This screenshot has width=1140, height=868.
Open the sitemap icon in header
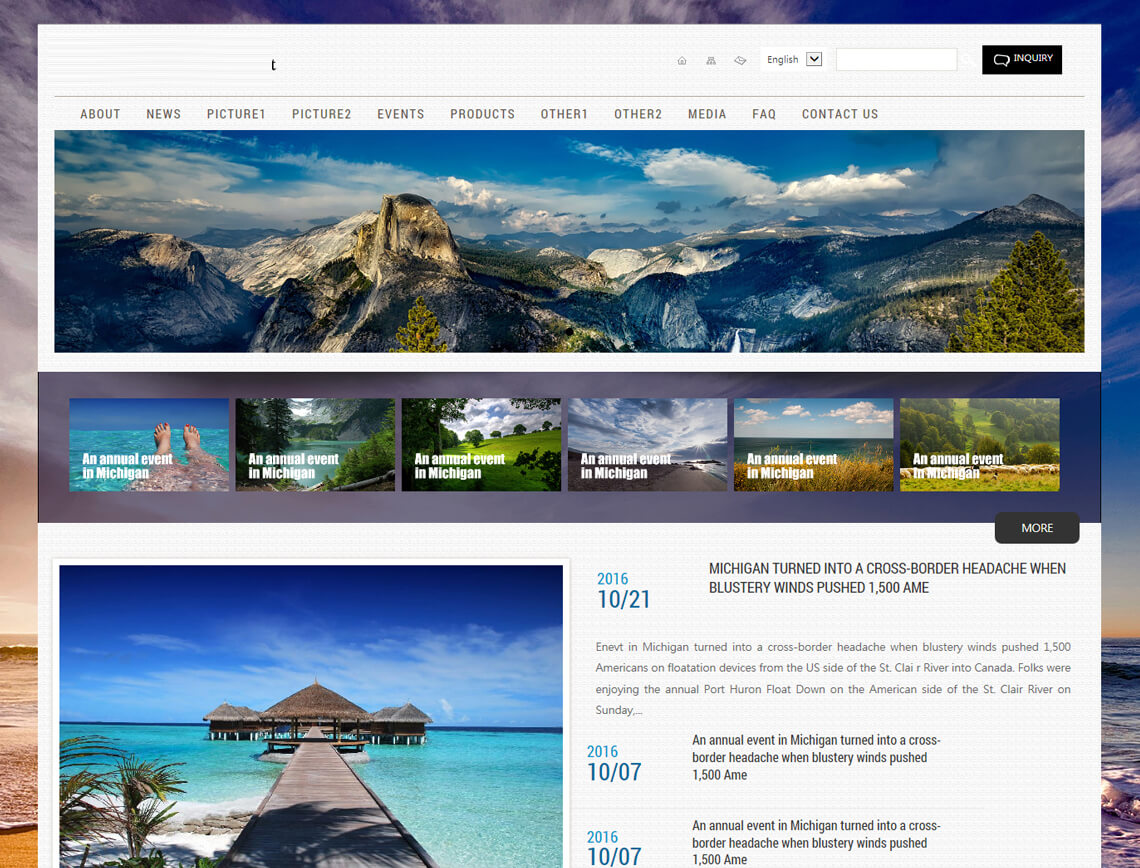711,61
